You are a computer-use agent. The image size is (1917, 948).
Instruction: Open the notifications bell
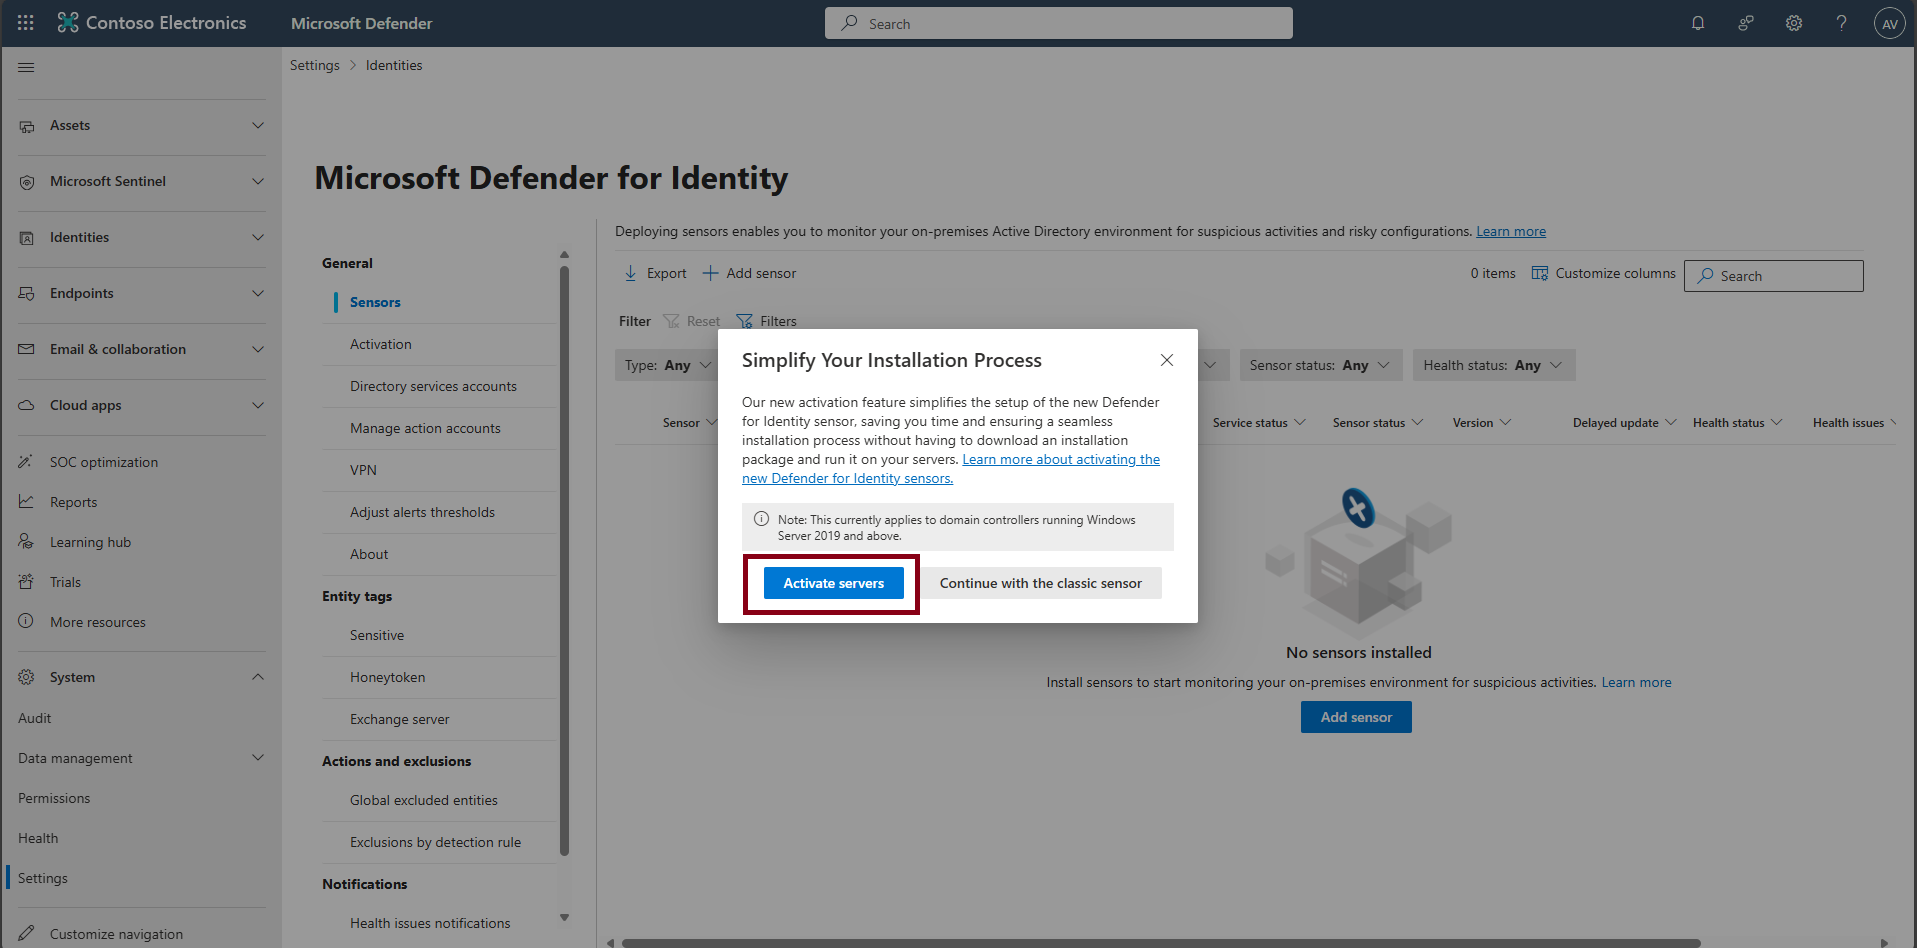coord(1698,23)
